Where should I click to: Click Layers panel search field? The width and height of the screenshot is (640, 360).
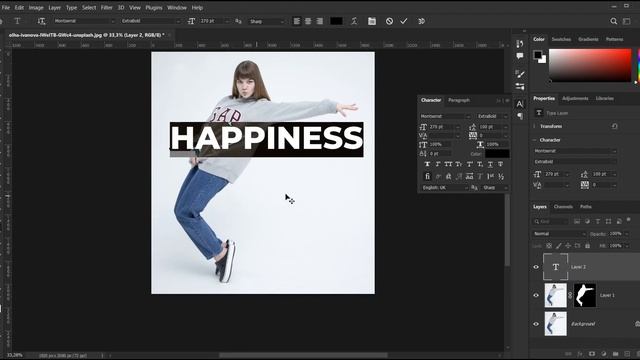[551, 221]
